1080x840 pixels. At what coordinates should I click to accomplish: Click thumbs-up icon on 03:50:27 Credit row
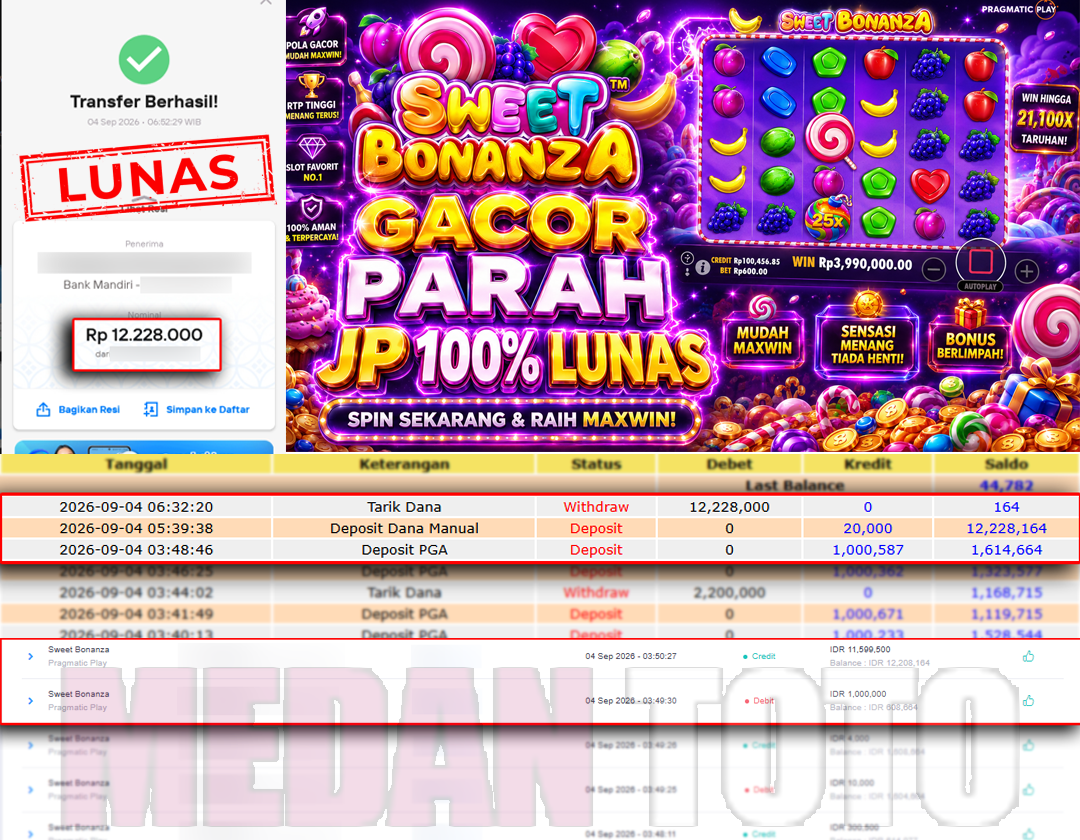[x=1028, y=656]
